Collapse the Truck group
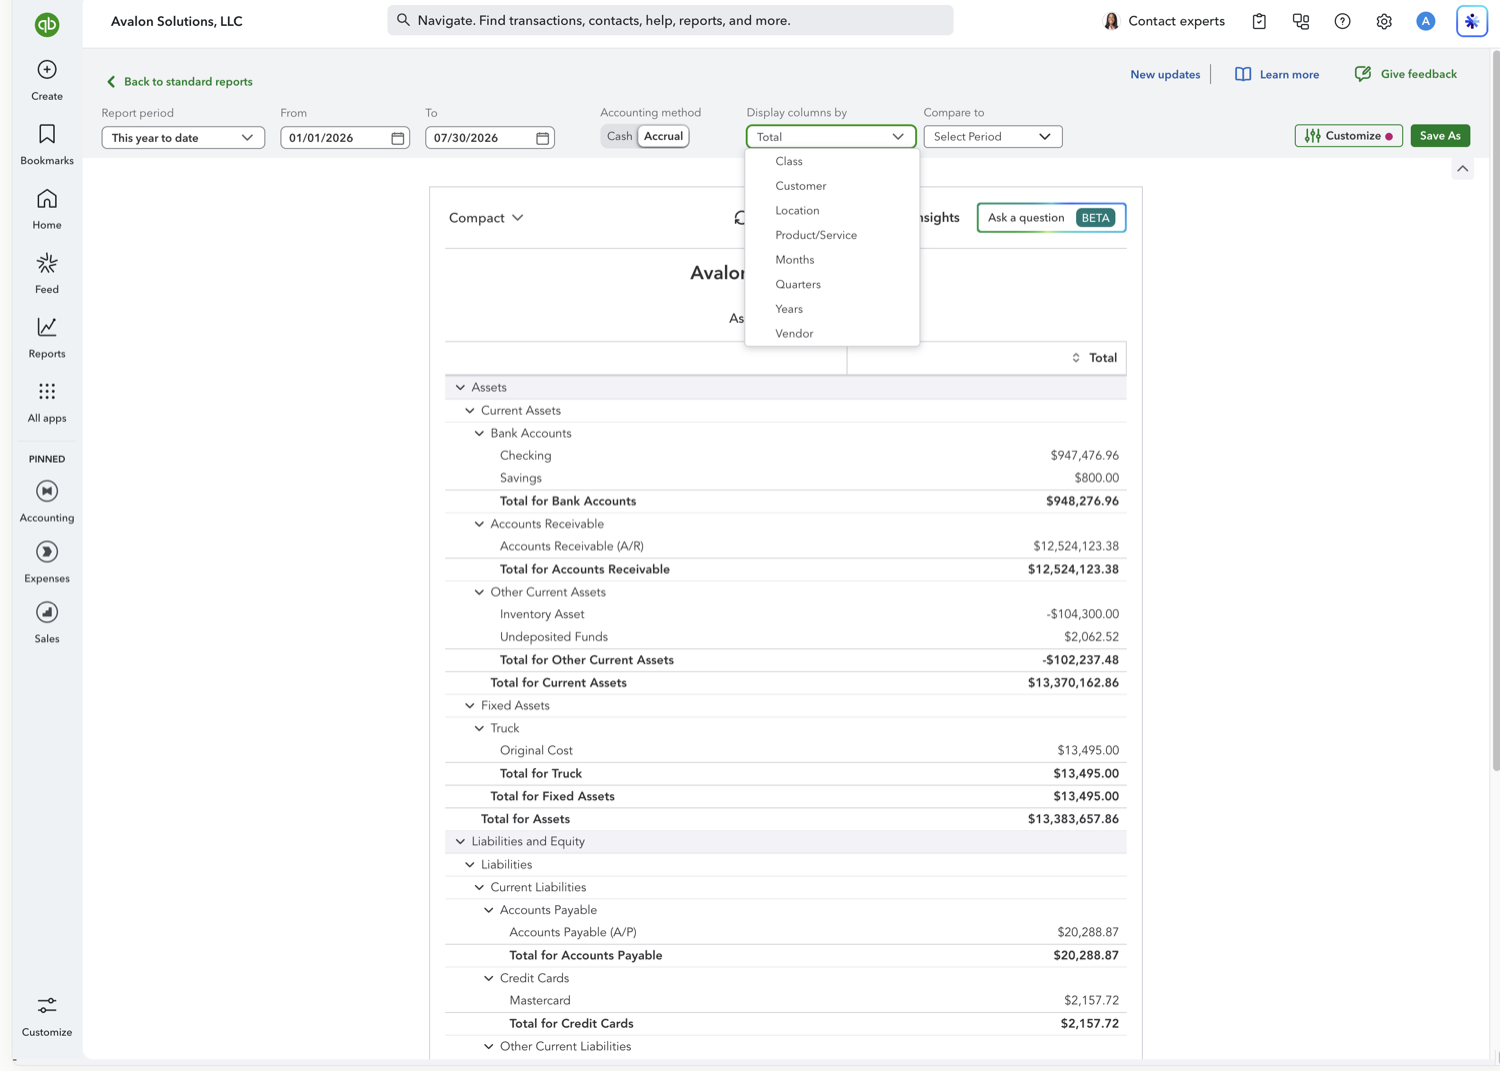This screenshot has height=1071, width=1500. (479, 728)
